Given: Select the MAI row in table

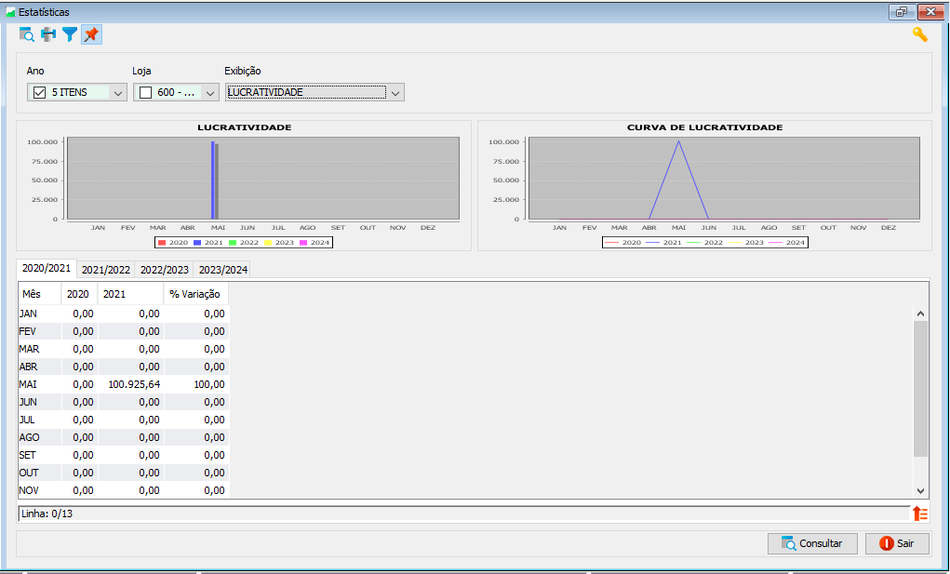Looking at the screenshot, I should [x=124, y=384].
